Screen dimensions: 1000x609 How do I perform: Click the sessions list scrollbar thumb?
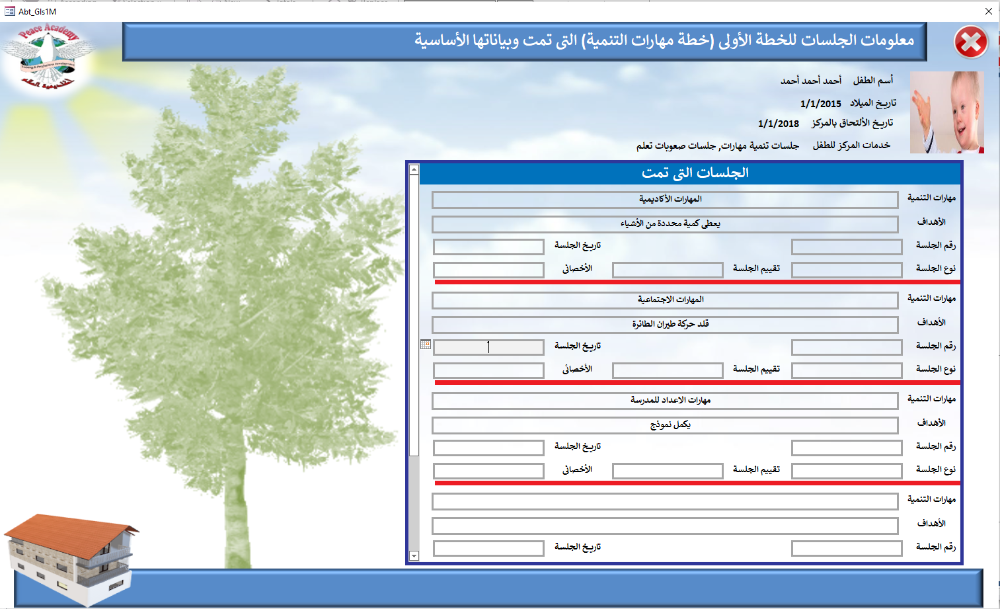click(x=414, y=316)
